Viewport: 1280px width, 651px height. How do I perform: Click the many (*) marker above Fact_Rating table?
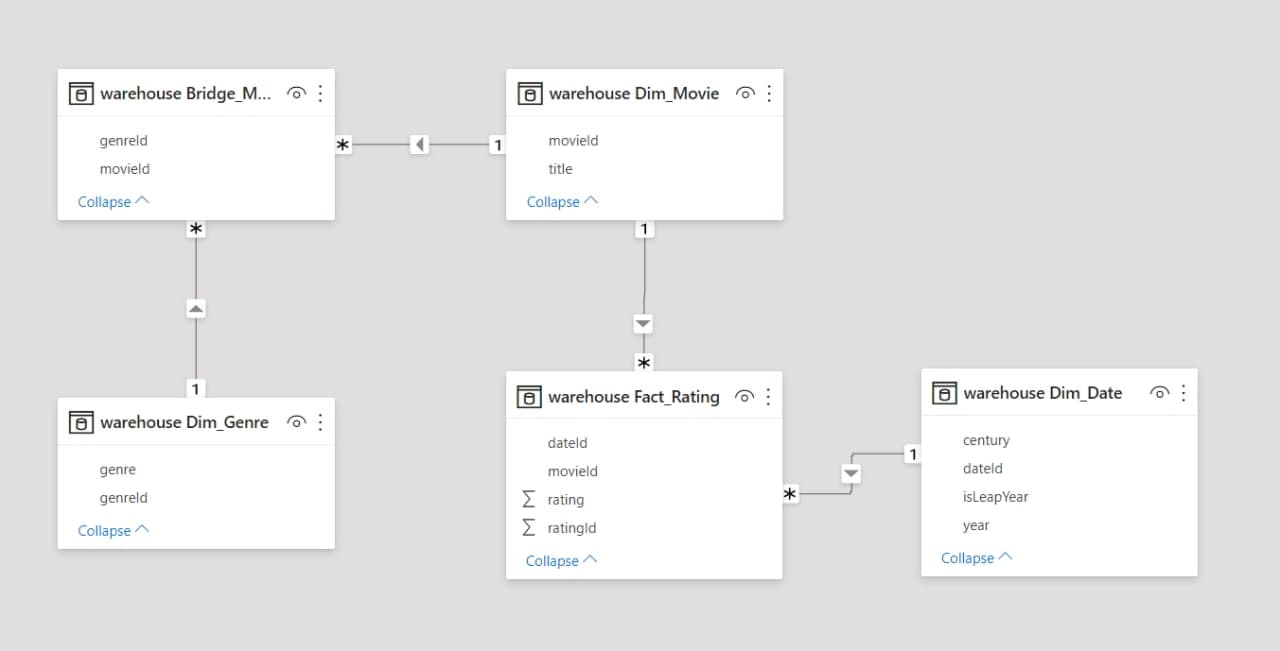[x=644, y=363]
